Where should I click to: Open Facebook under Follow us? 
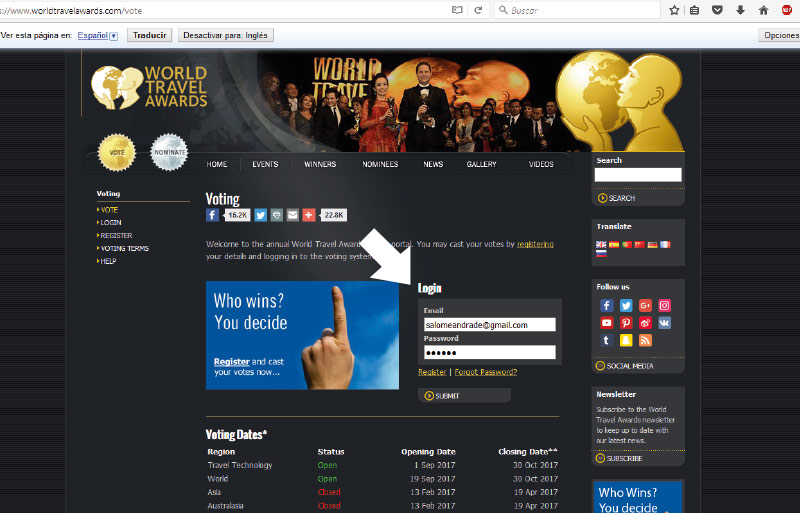[x=607, y=305]
